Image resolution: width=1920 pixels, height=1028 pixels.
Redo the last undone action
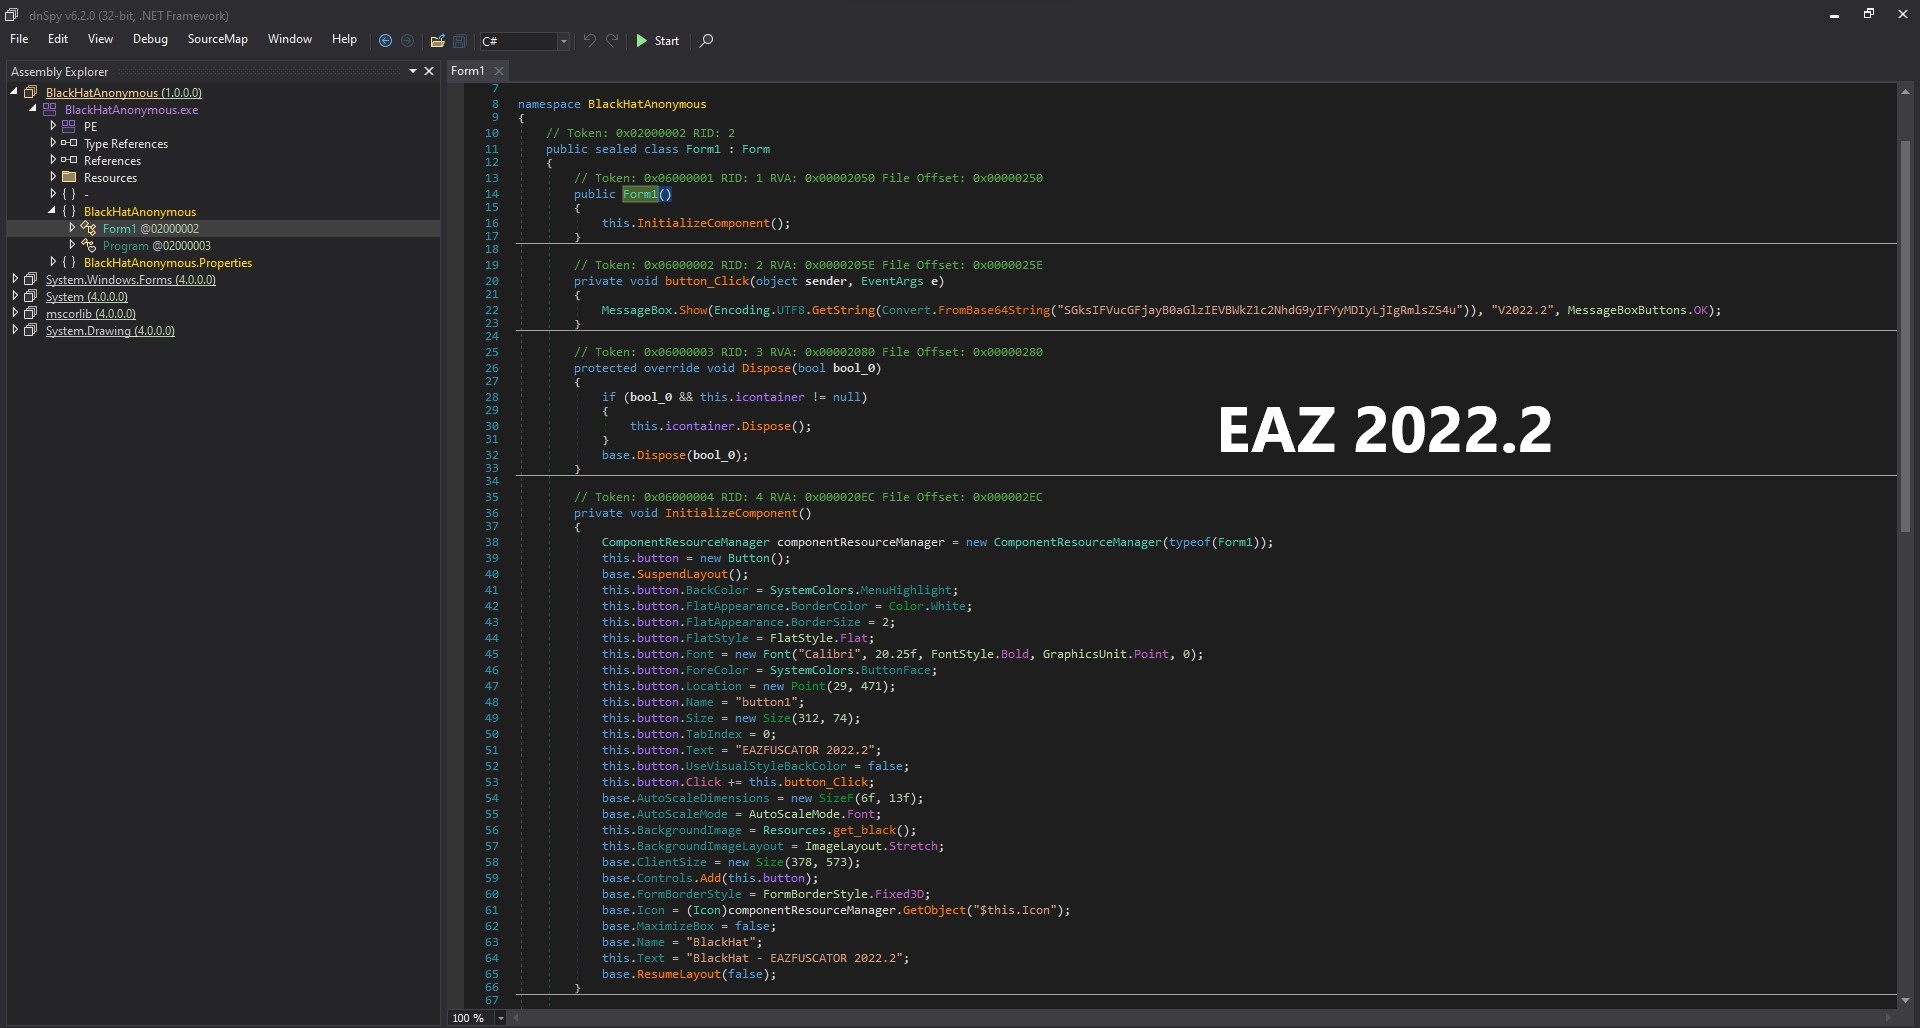click(613, 41)
